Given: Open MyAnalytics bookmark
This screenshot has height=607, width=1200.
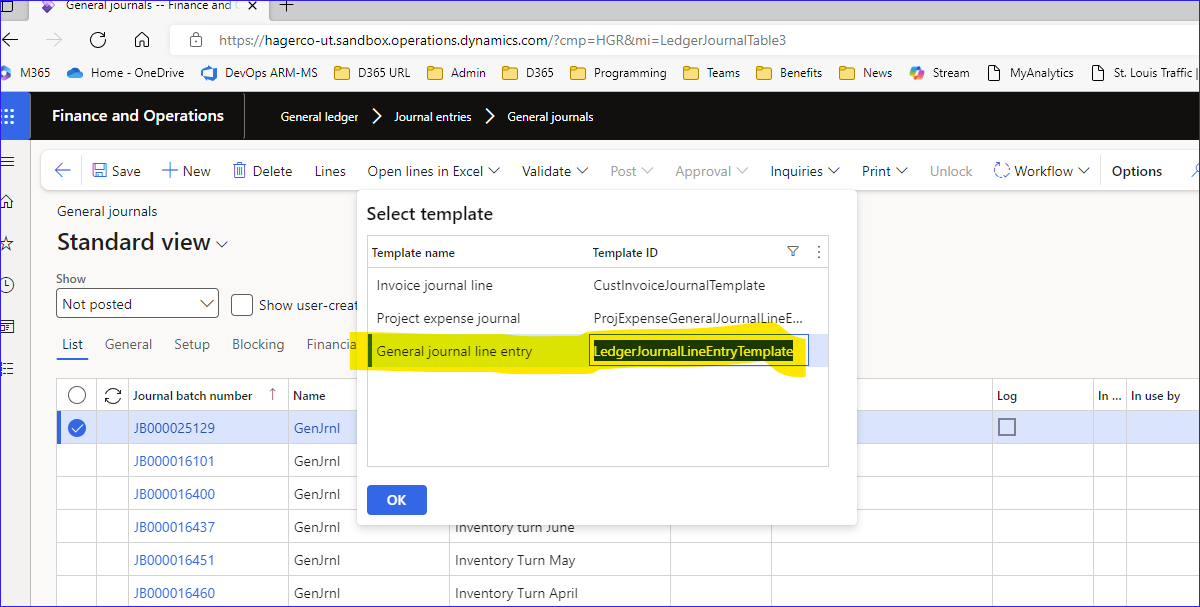Looking at the screenshot, I should point(1030,73).
